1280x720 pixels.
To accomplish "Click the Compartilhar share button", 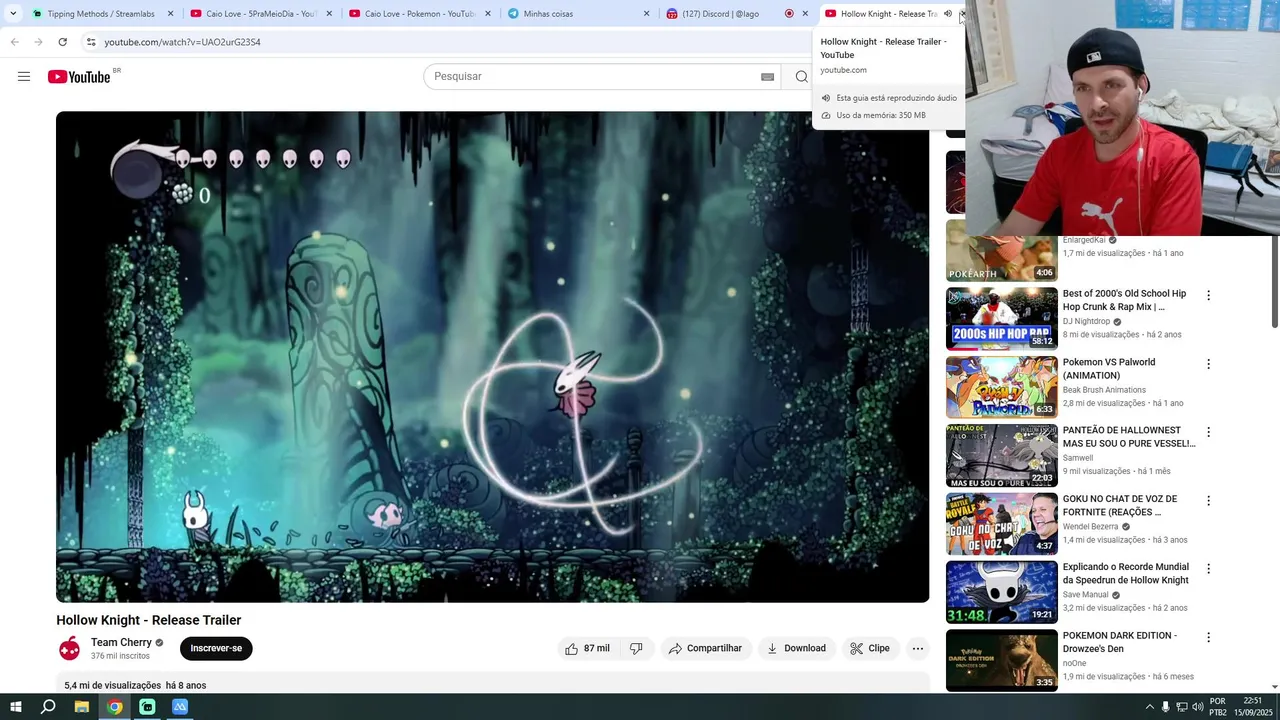I will point(705,648).
